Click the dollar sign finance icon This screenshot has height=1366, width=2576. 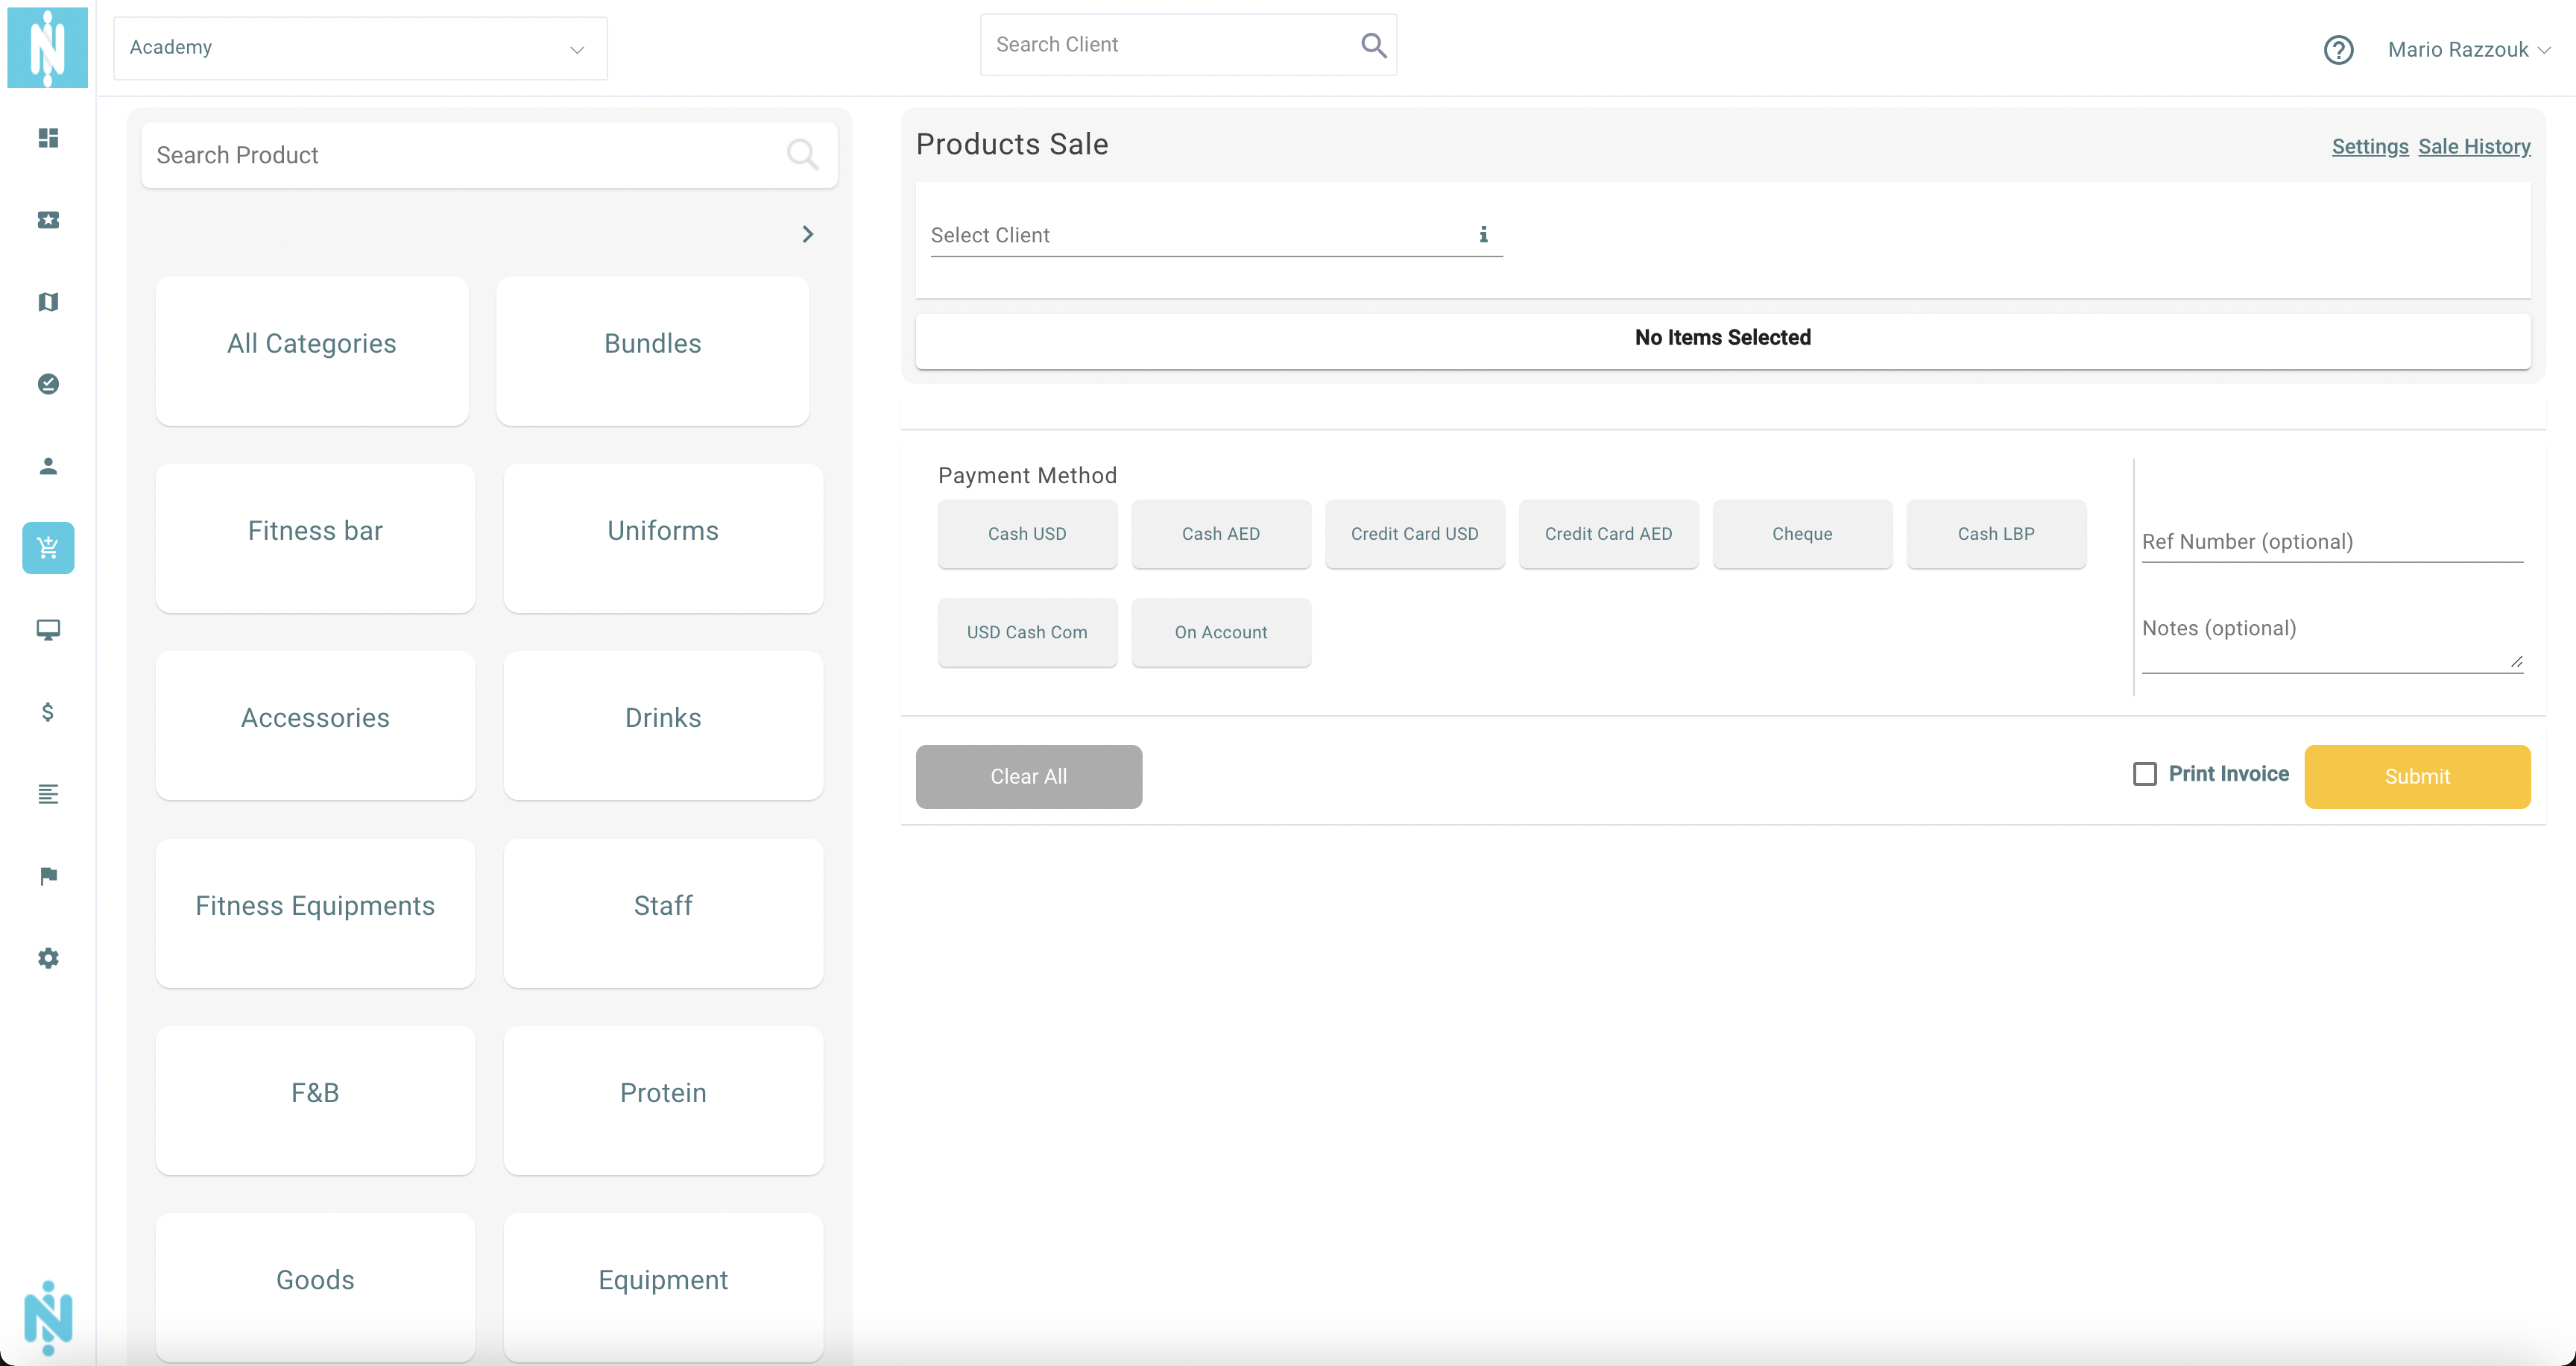point(48,712)
